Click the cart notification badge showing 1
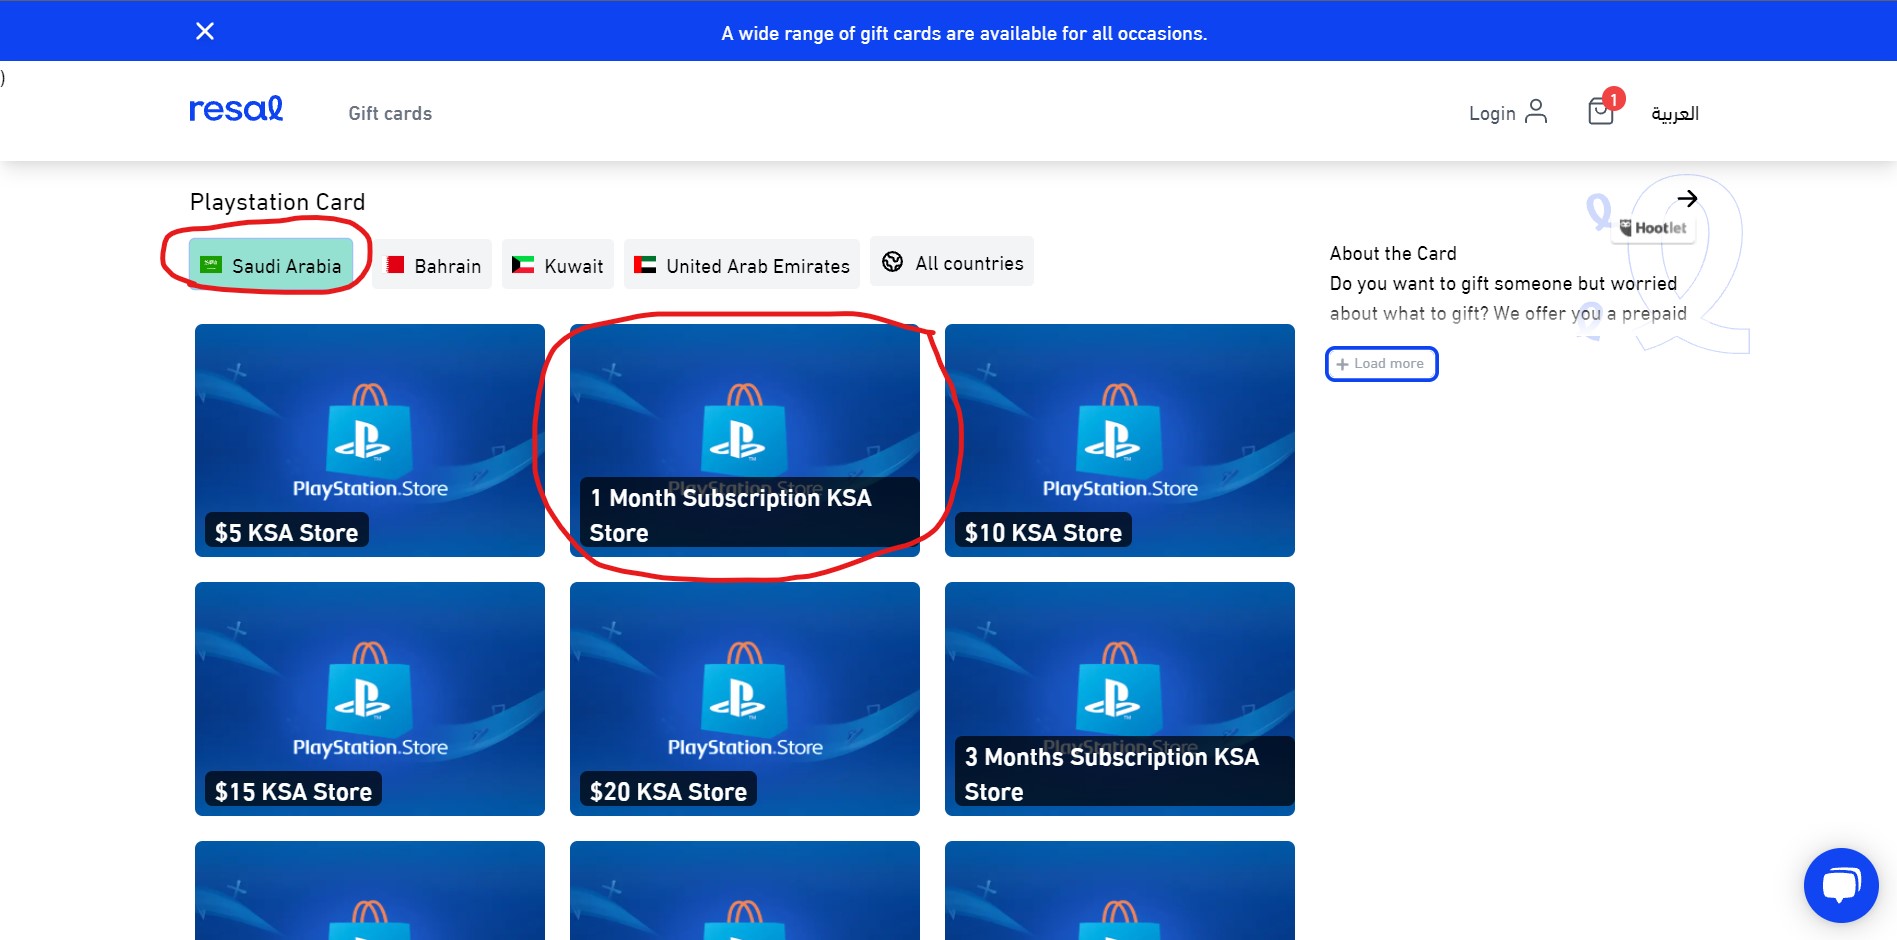 point(1613,99)
